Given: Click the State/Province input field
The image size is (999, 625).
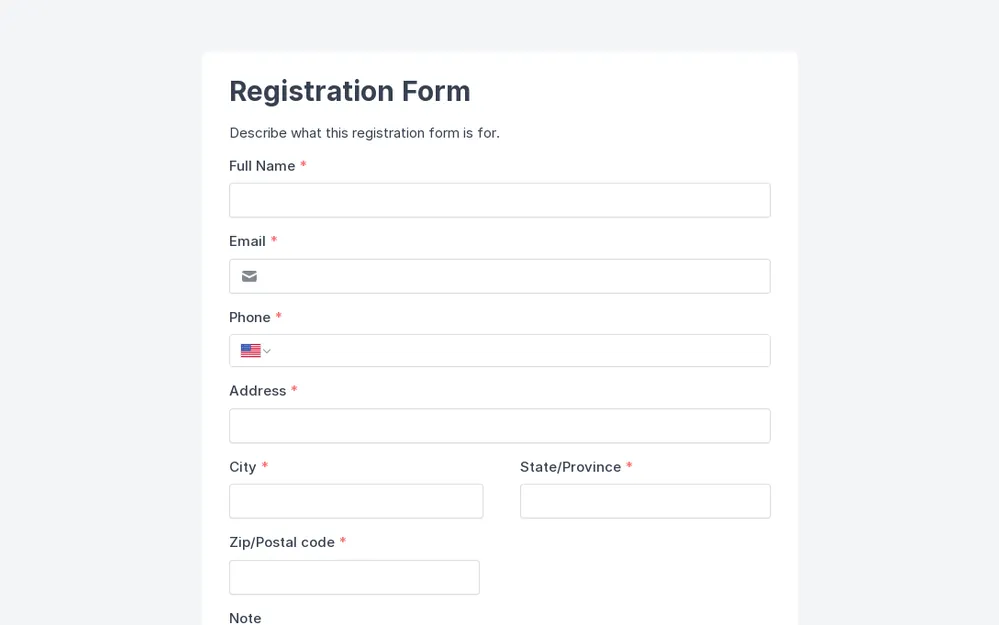Looking at the screenshot, I should (x=645, y=501).
